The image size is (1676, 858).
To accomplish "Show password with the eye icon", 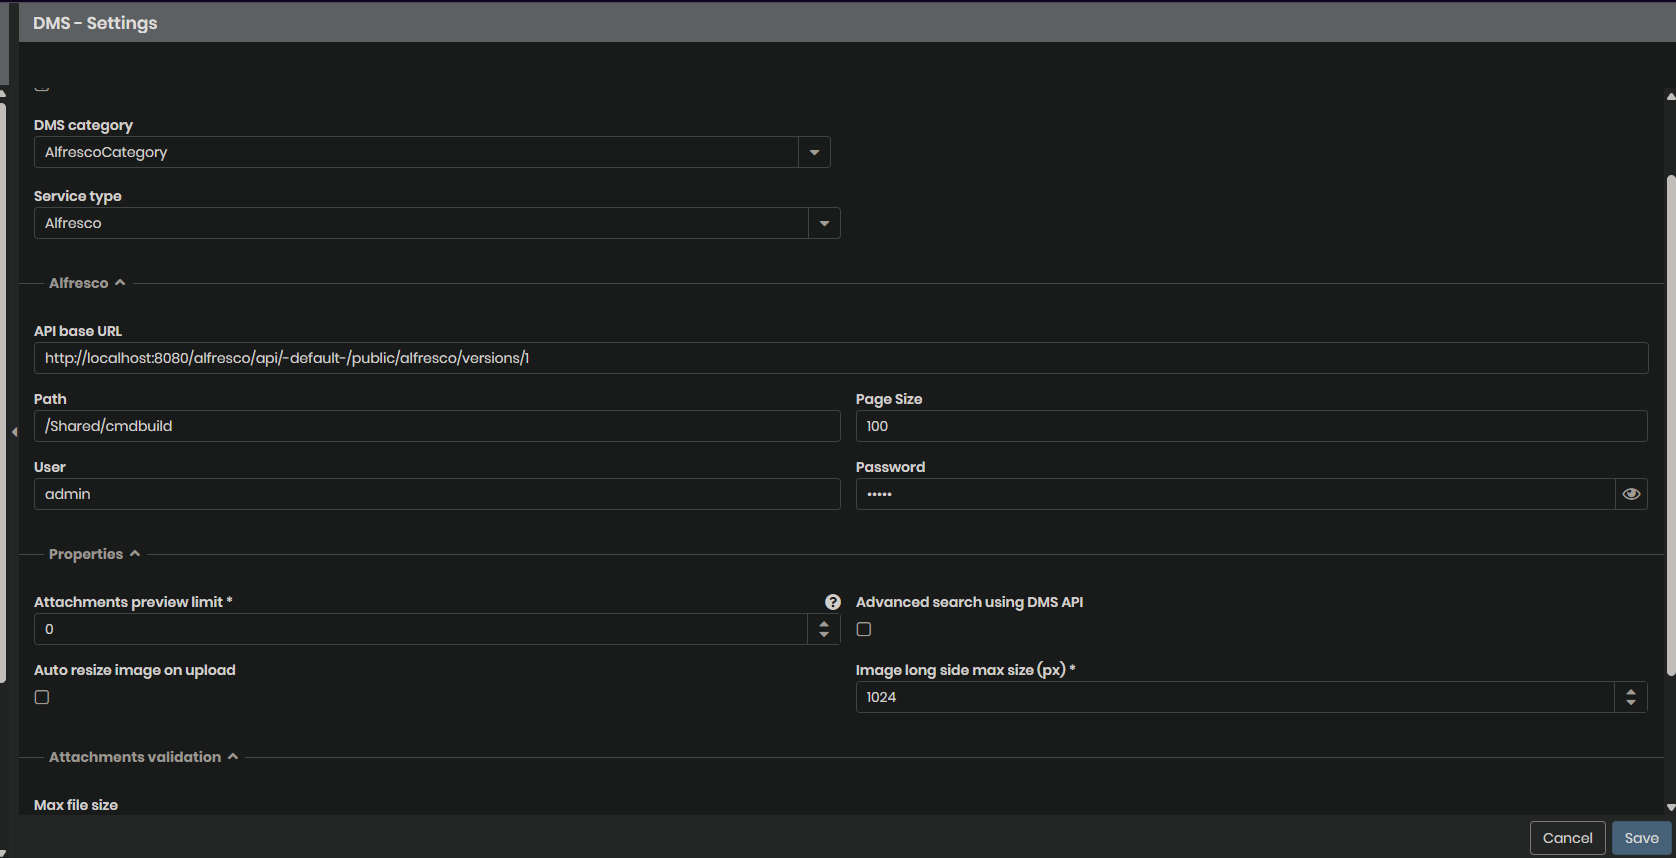I will 1631,494.
